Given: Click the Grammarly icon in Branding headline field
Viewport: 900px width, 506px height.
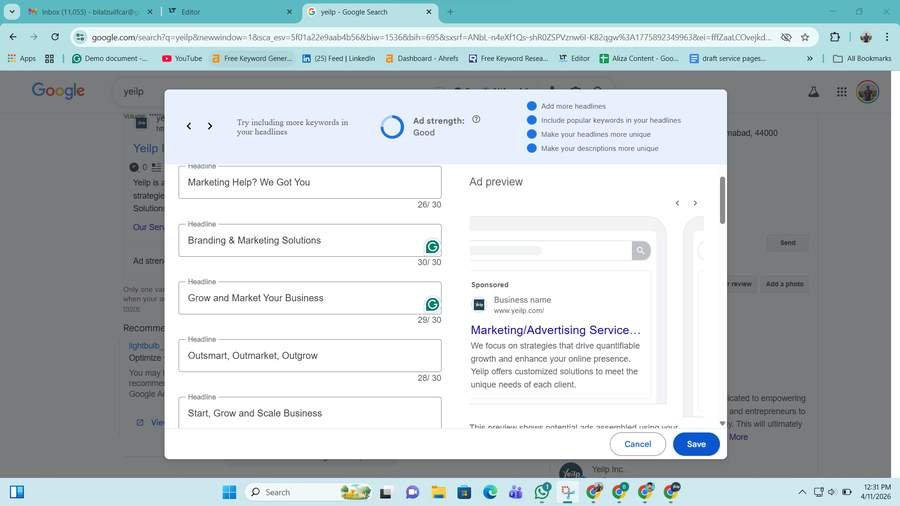Looking at the screenshot, I should [x=432, y=247].
